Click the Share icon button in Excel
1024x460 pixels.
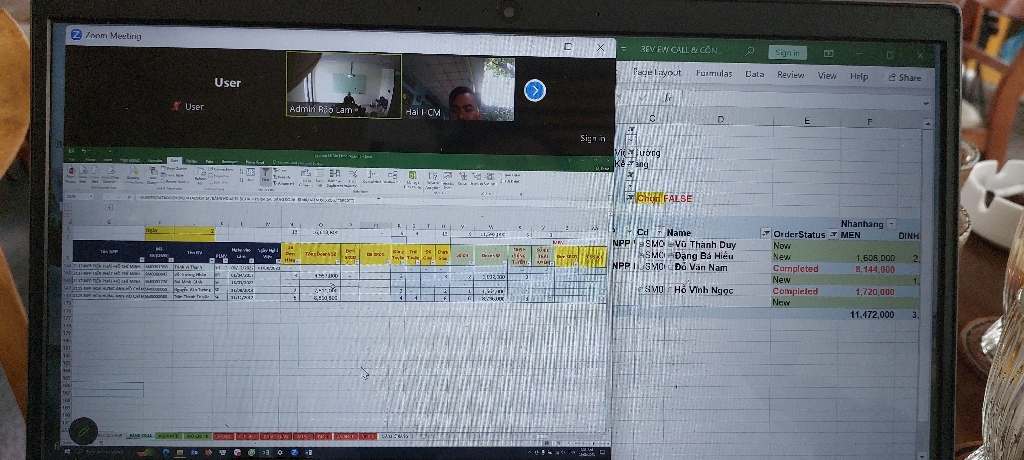[x=904, y=77]
